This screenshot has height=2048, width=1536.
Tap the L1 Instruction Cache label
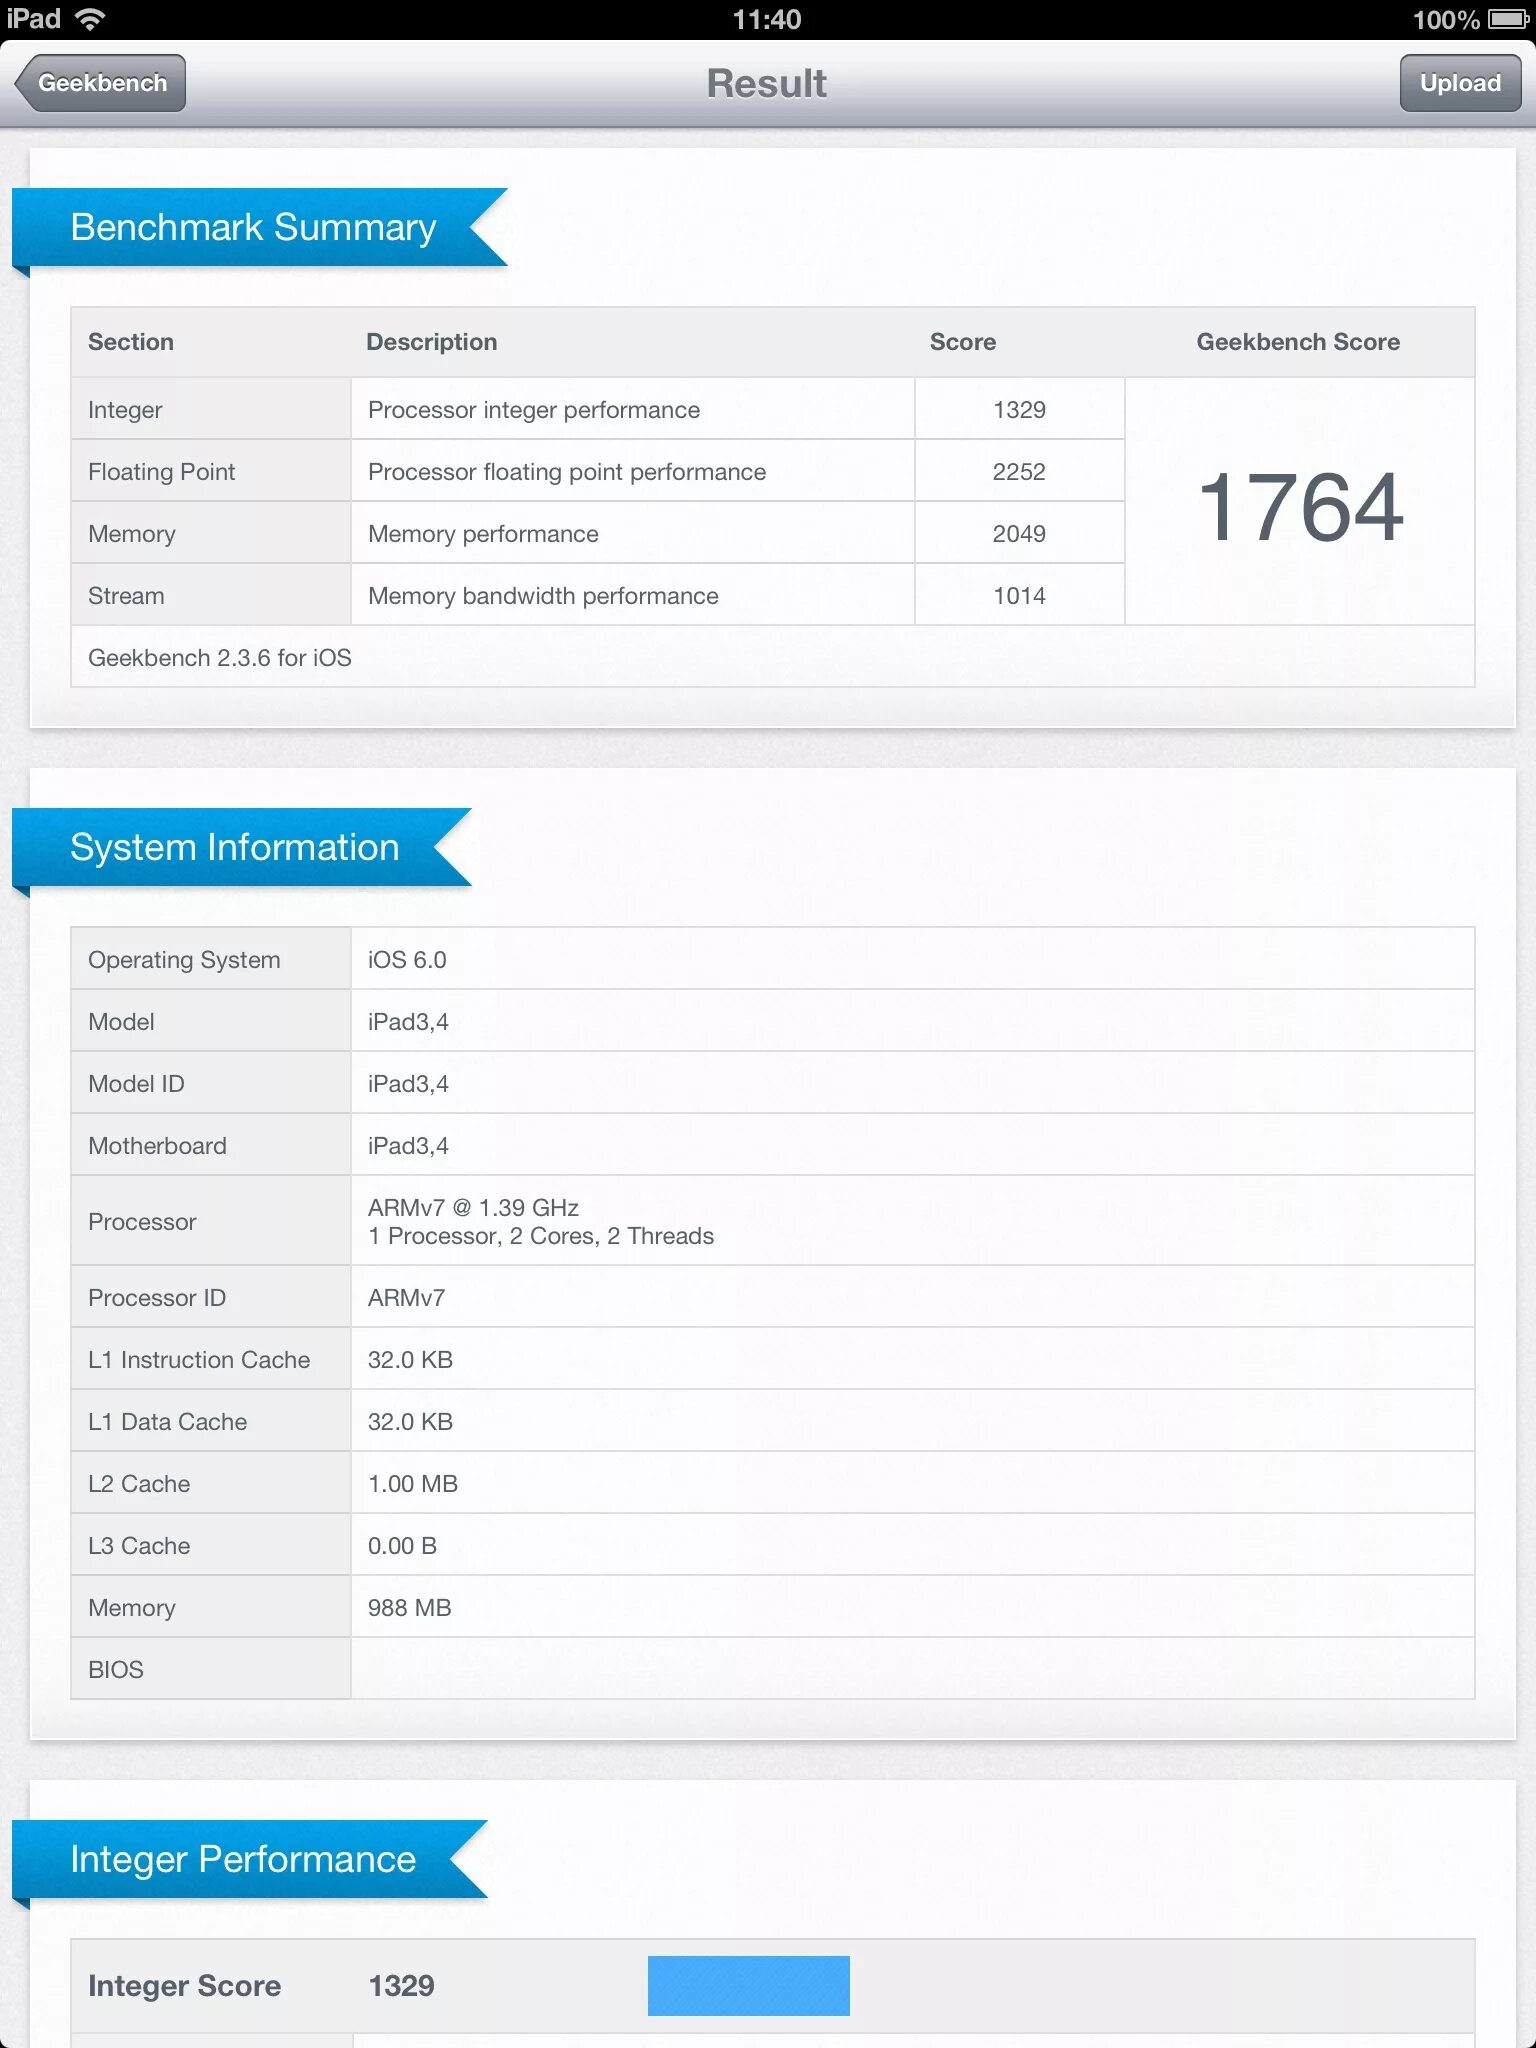tap(199, 1359)
